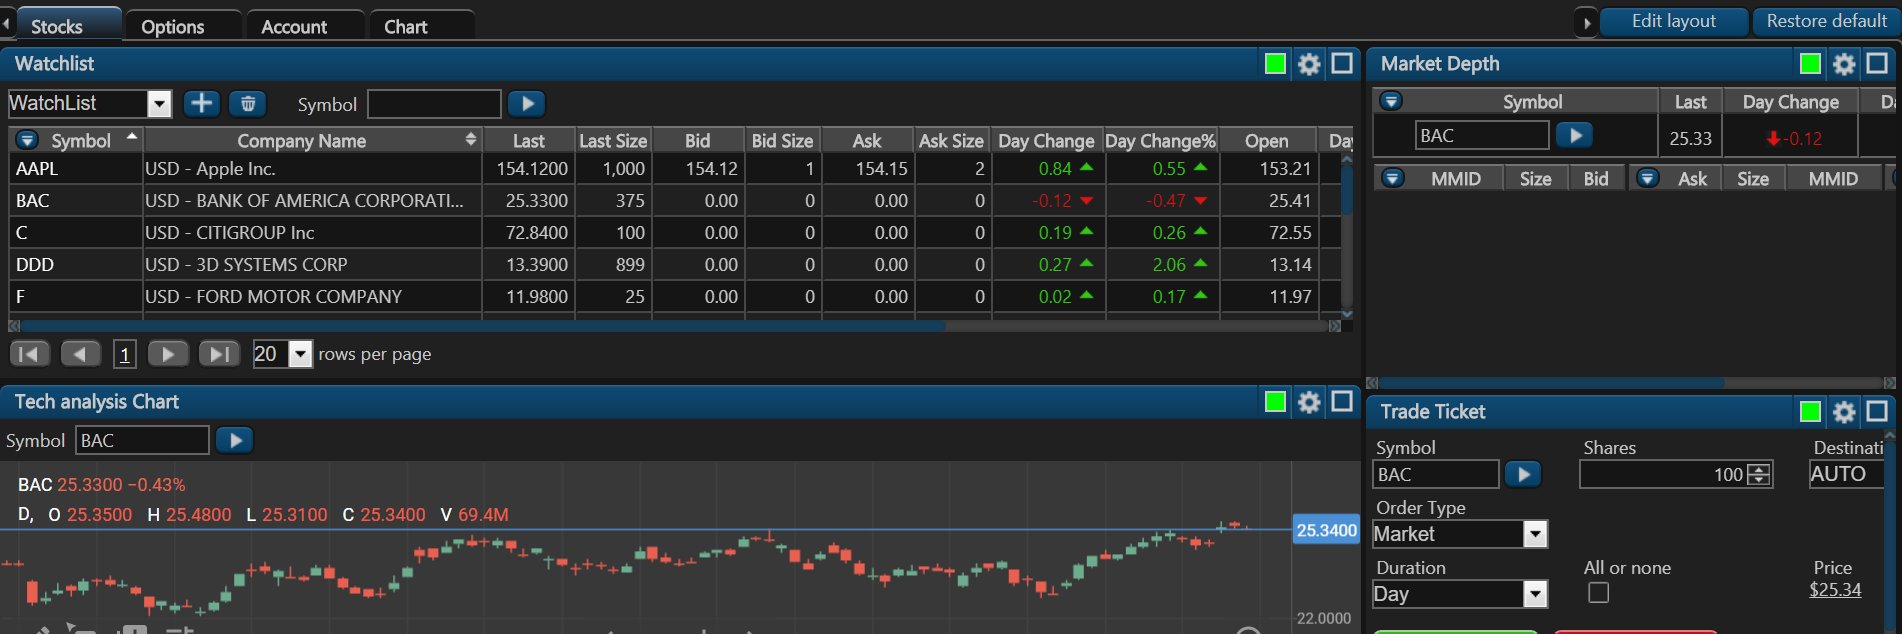Click the tab strip left scroll arrow
This screenshot has height=634, width=1902.
[x=6, y=22]
